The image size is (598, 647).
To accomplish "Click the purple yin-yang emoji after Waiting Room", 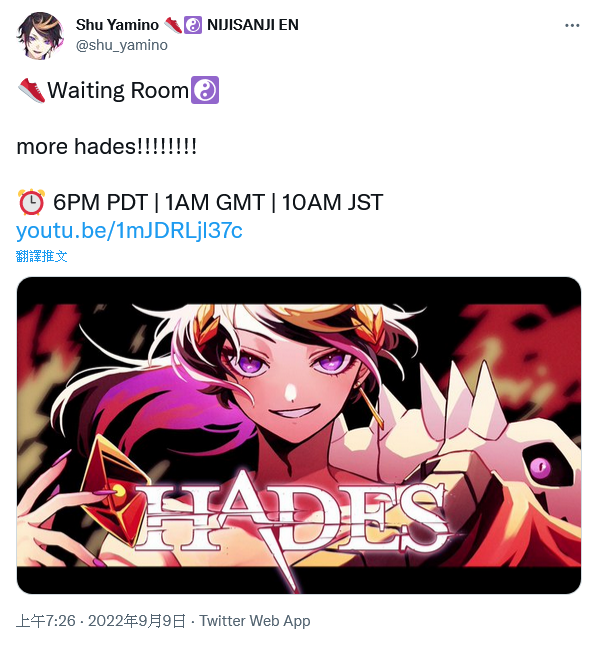I will click(205, 90).
